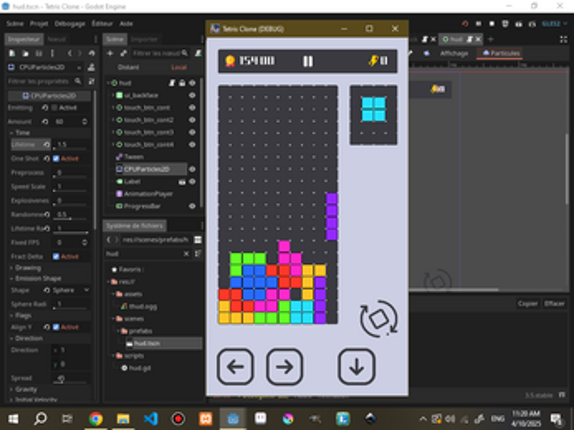
Task: Open Inspector extra options dots icon
Action: (52, 53)
